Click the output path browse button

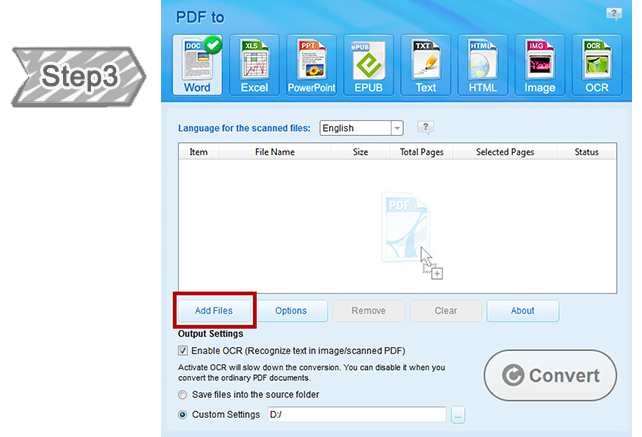pos(458,414)
